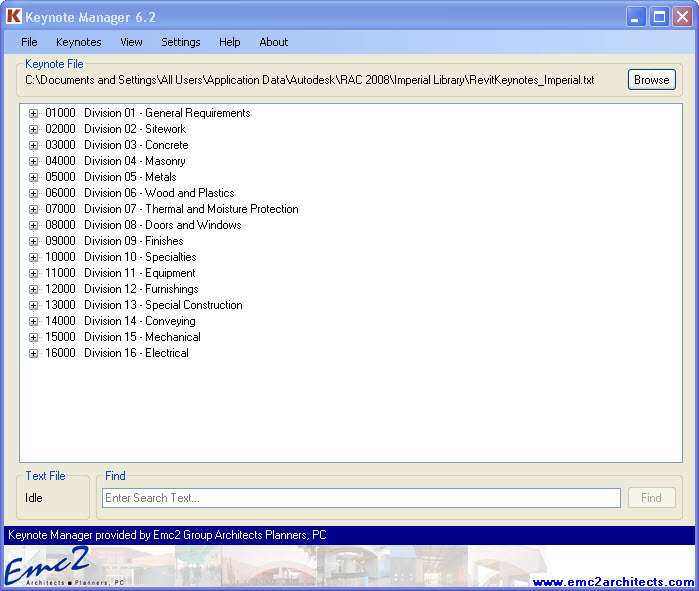Select Division 01 - General Requirements row
Image resolution: width=699 pixels, height=591 pixels.
tap(148, 113)
